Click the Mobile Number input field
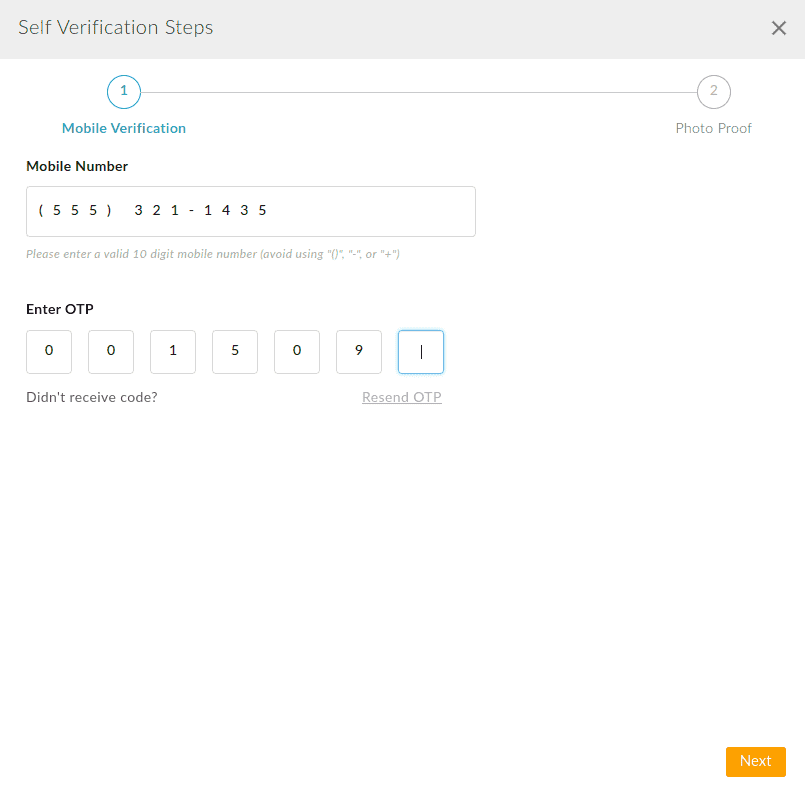Screen dimensions: 805x796 click(251, 211)
